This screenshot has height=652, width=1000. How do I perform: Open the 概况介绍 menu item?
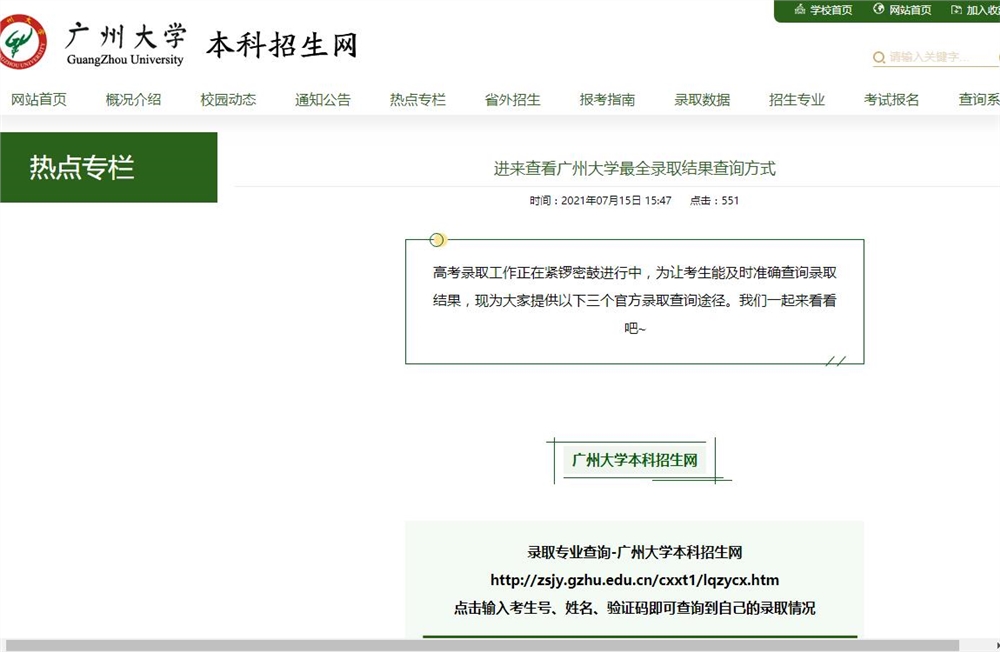pos(133,100)
